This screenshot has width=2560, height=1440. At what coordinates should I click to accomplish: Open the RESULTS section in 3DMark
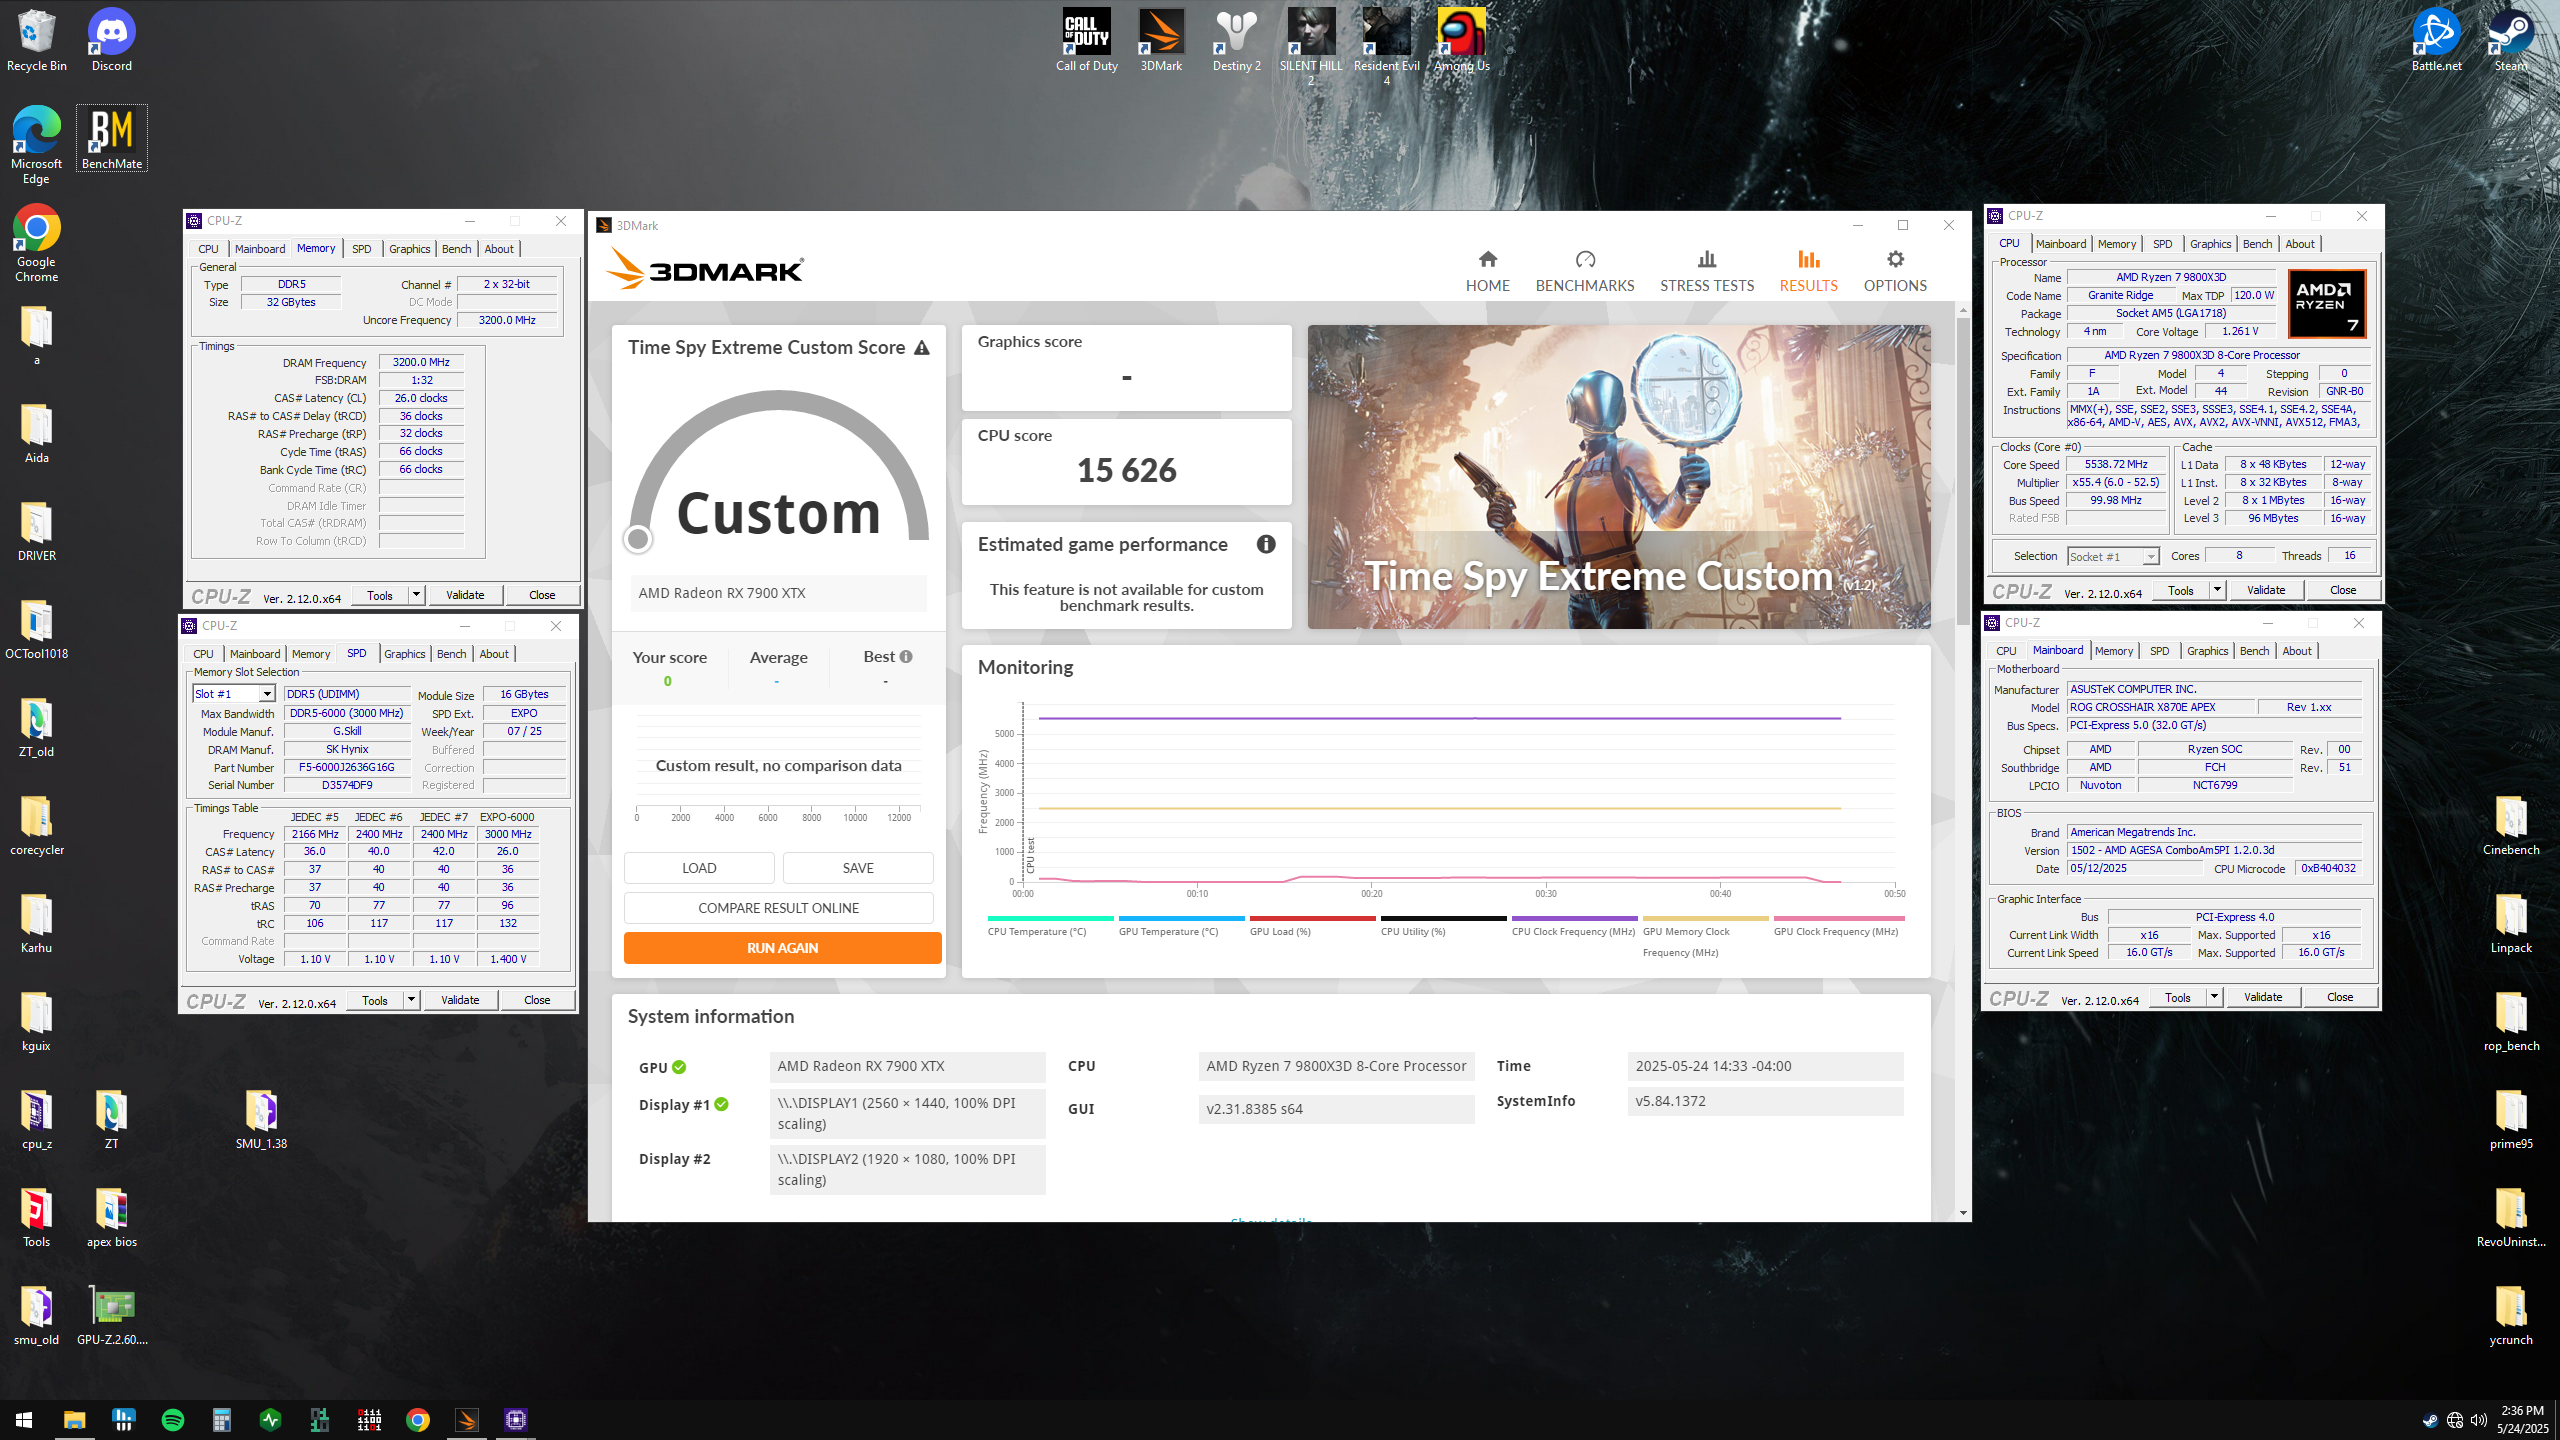pos(1808,271)
